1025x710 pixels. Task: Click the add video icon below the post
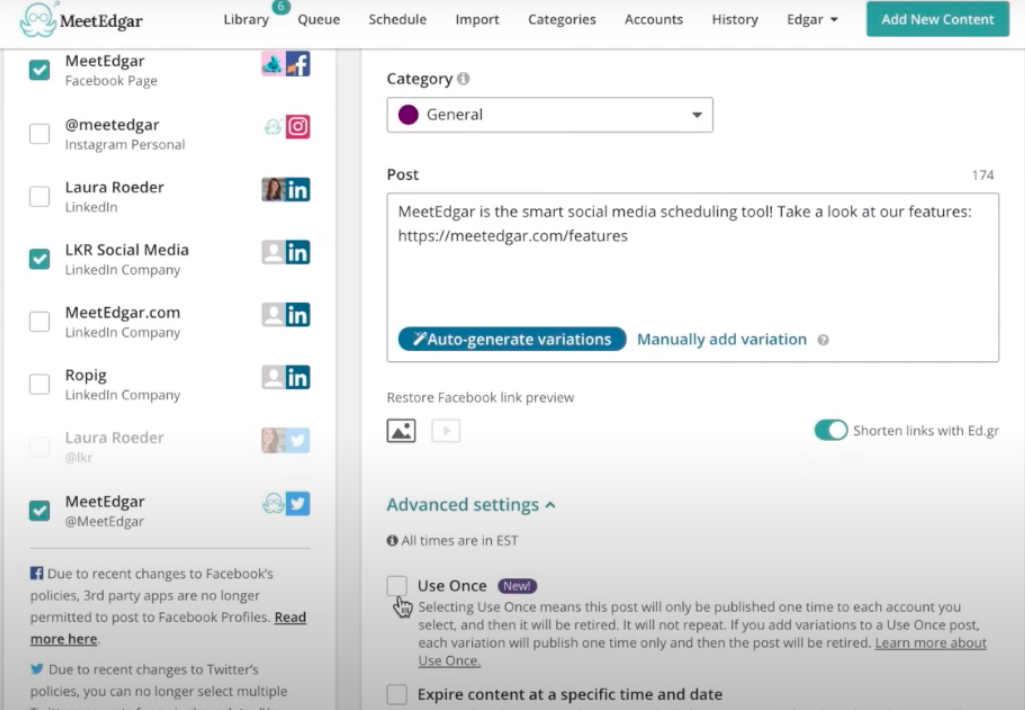coord(446,431)
